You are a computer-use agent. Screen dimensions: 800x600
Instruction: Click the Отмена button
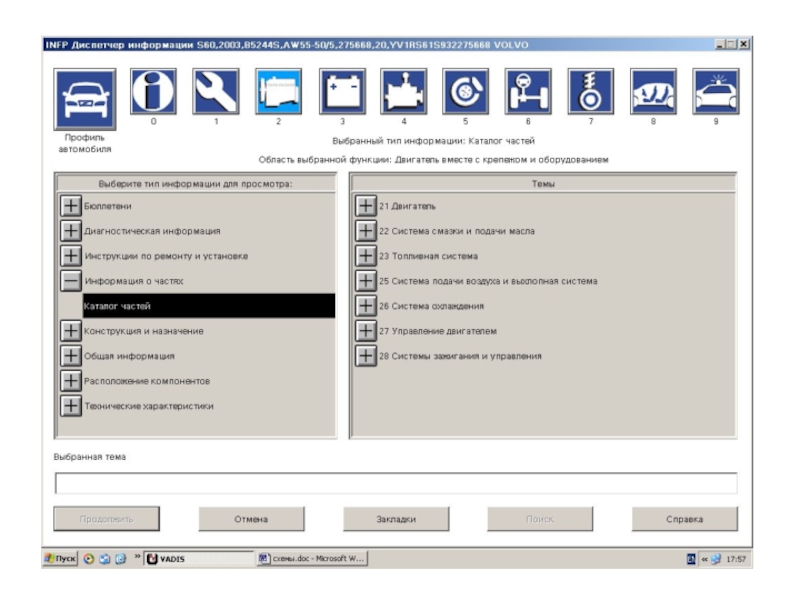251,519
